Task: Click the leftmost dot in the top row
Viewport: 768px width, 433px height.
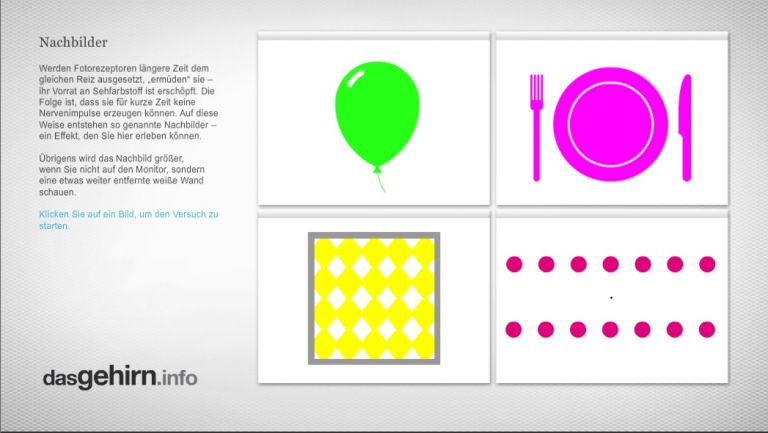Action: click(x=514, y=264)
